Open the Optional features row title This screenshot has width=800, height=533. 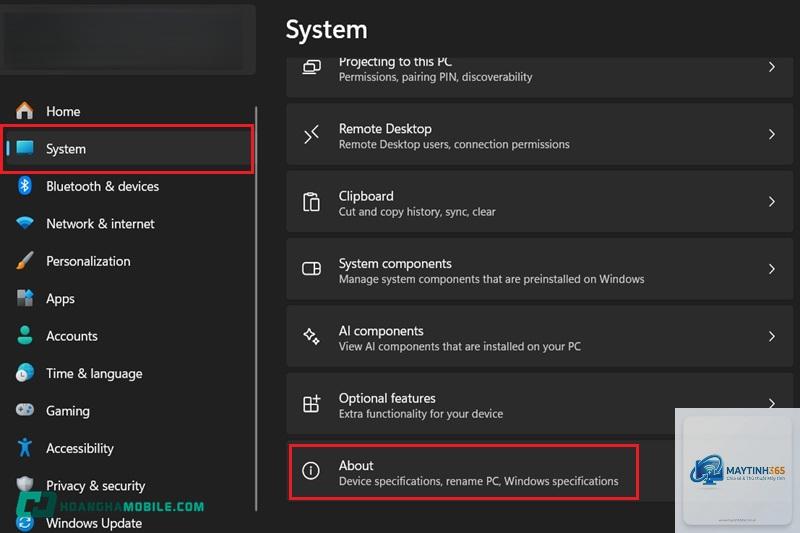[x=387, y=398]
